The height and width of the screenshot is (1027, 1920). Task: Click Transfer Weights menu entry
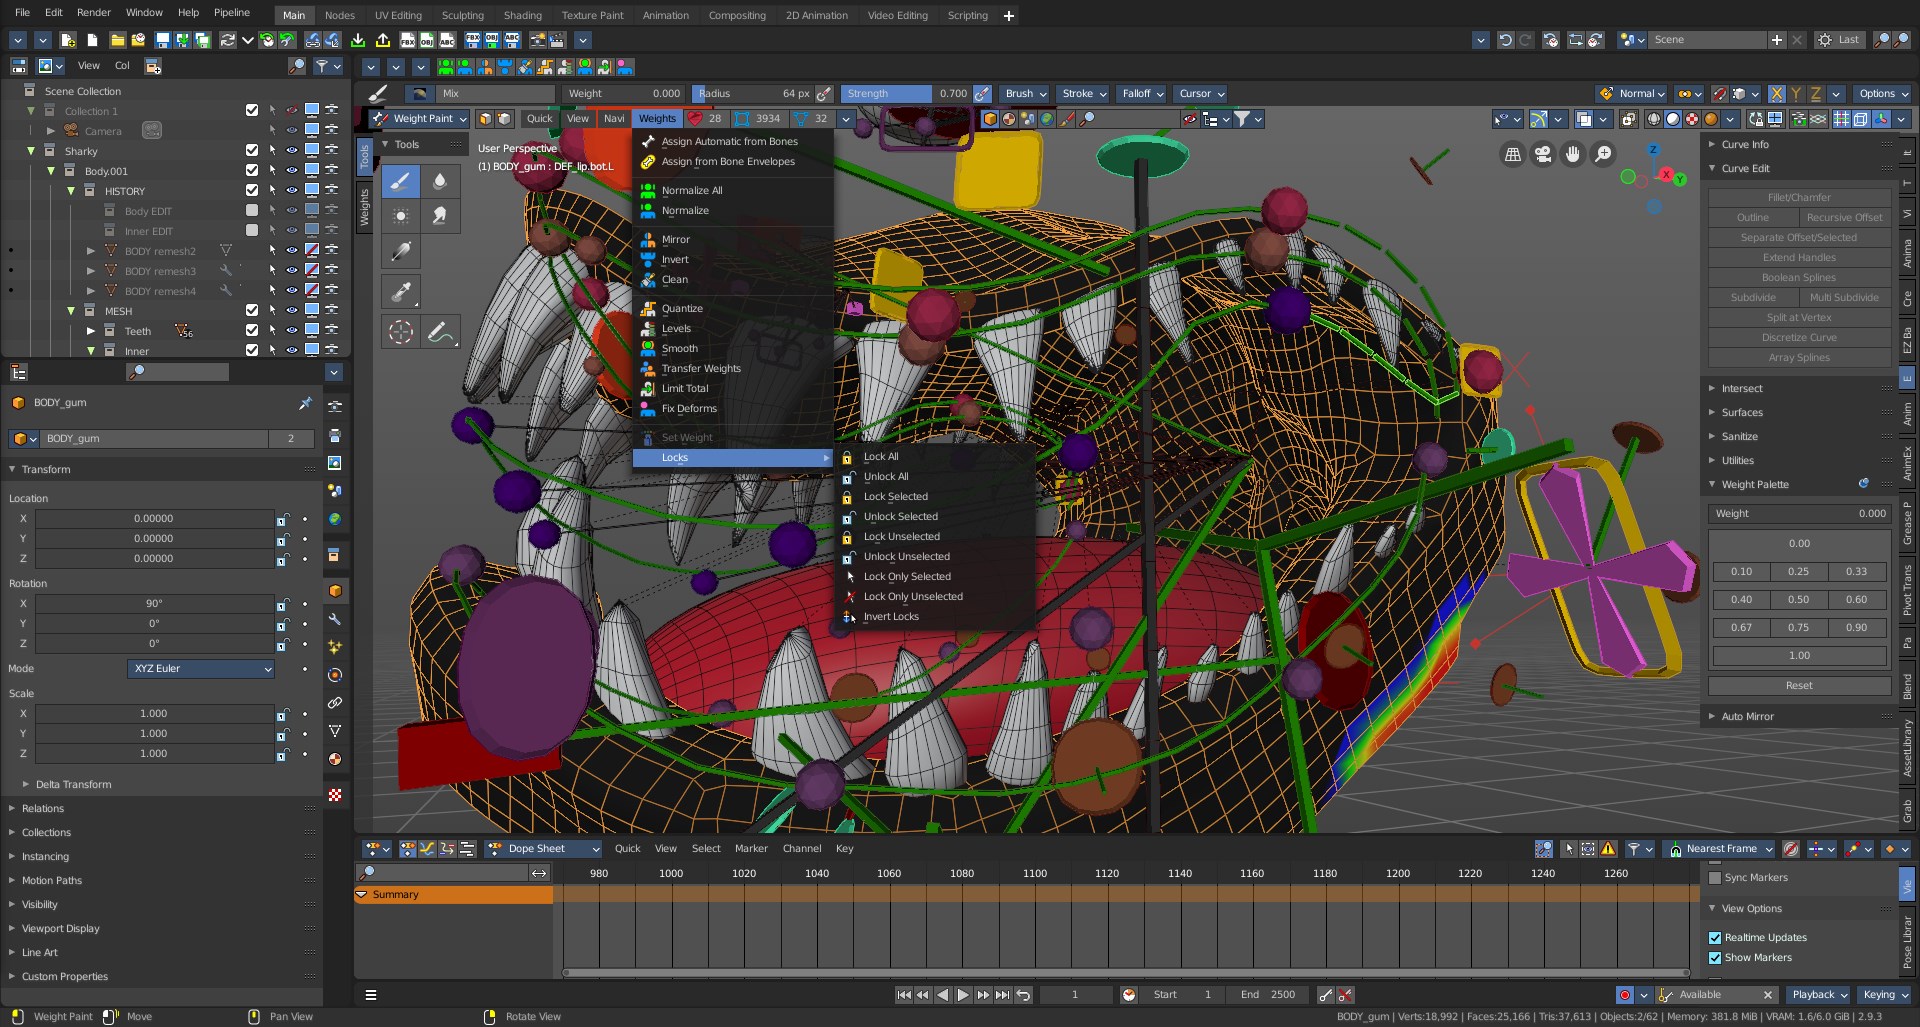(x=701, y=369)
